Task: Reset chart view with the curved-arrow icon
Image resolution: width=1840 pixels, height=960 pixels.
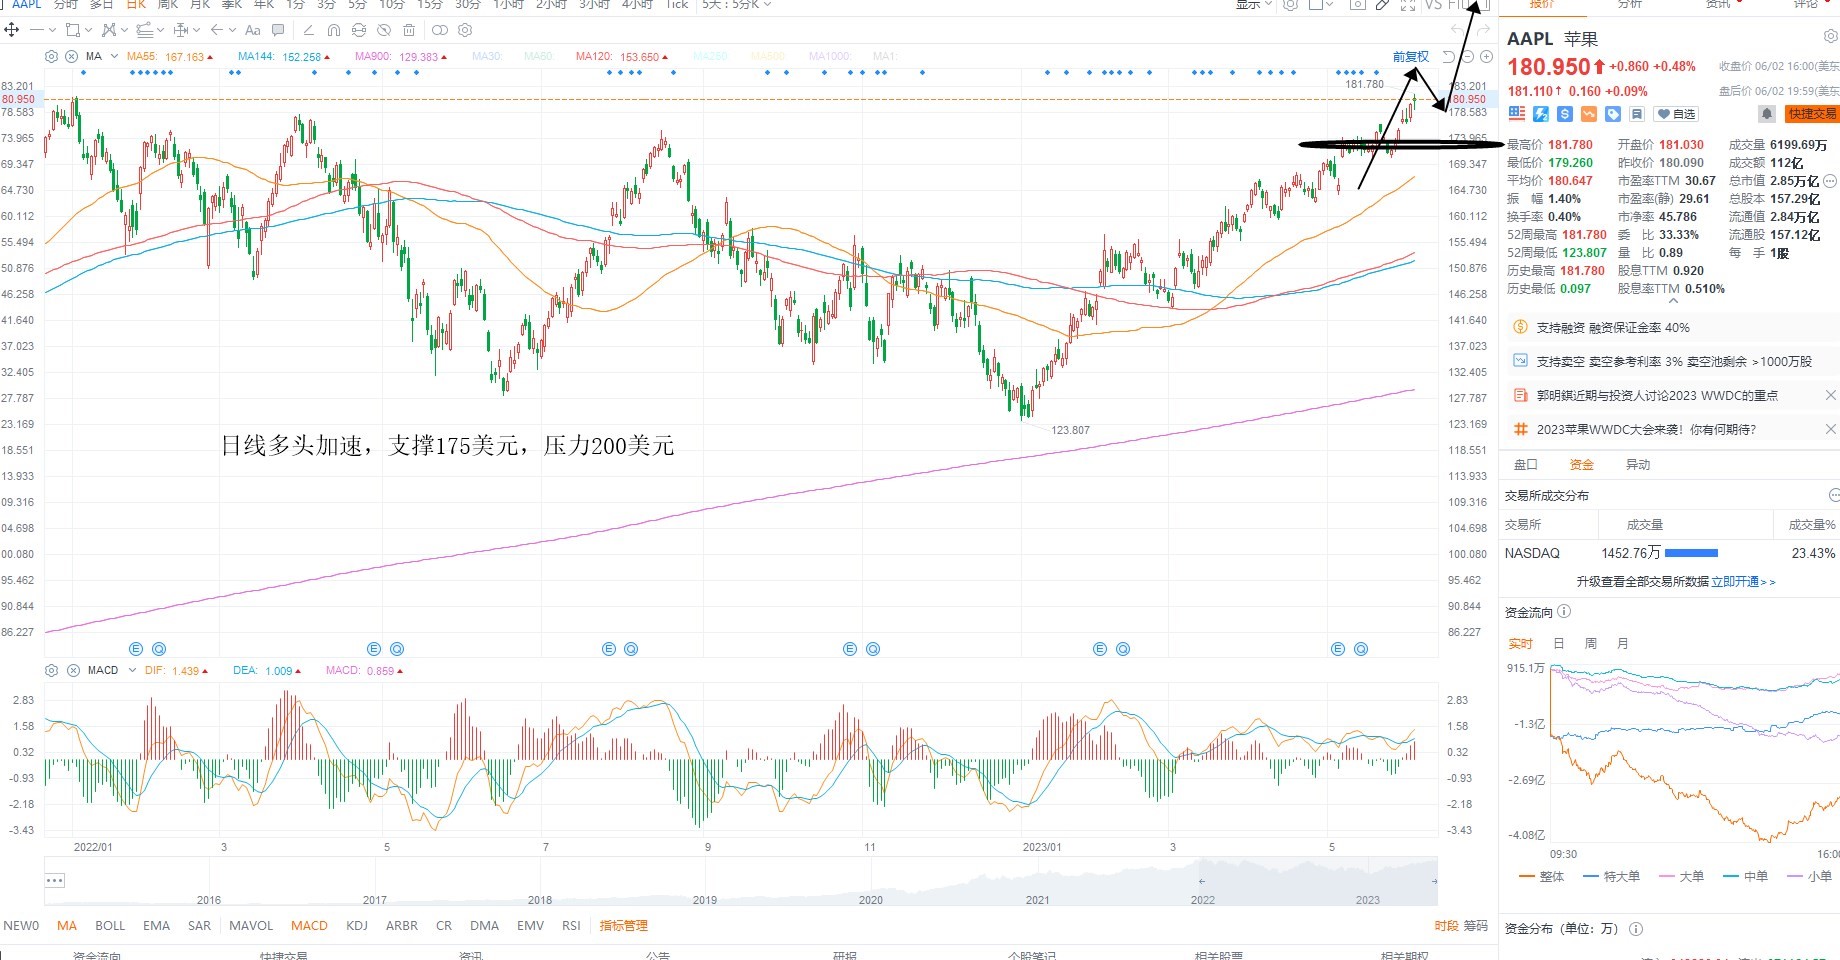Action: pyautogui.click(x=1449, y=57)
